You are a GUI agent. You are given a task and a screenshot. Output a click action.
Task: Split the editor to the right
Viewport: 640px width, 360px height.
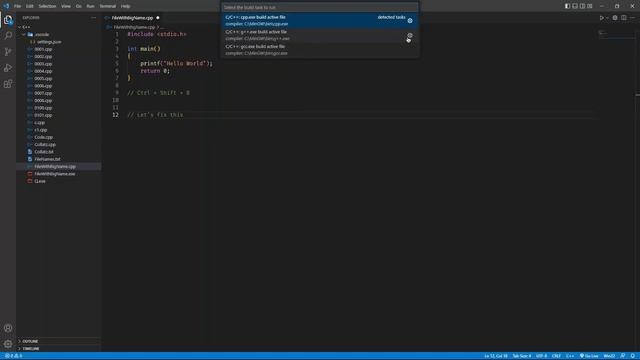(x=624, y=18)
